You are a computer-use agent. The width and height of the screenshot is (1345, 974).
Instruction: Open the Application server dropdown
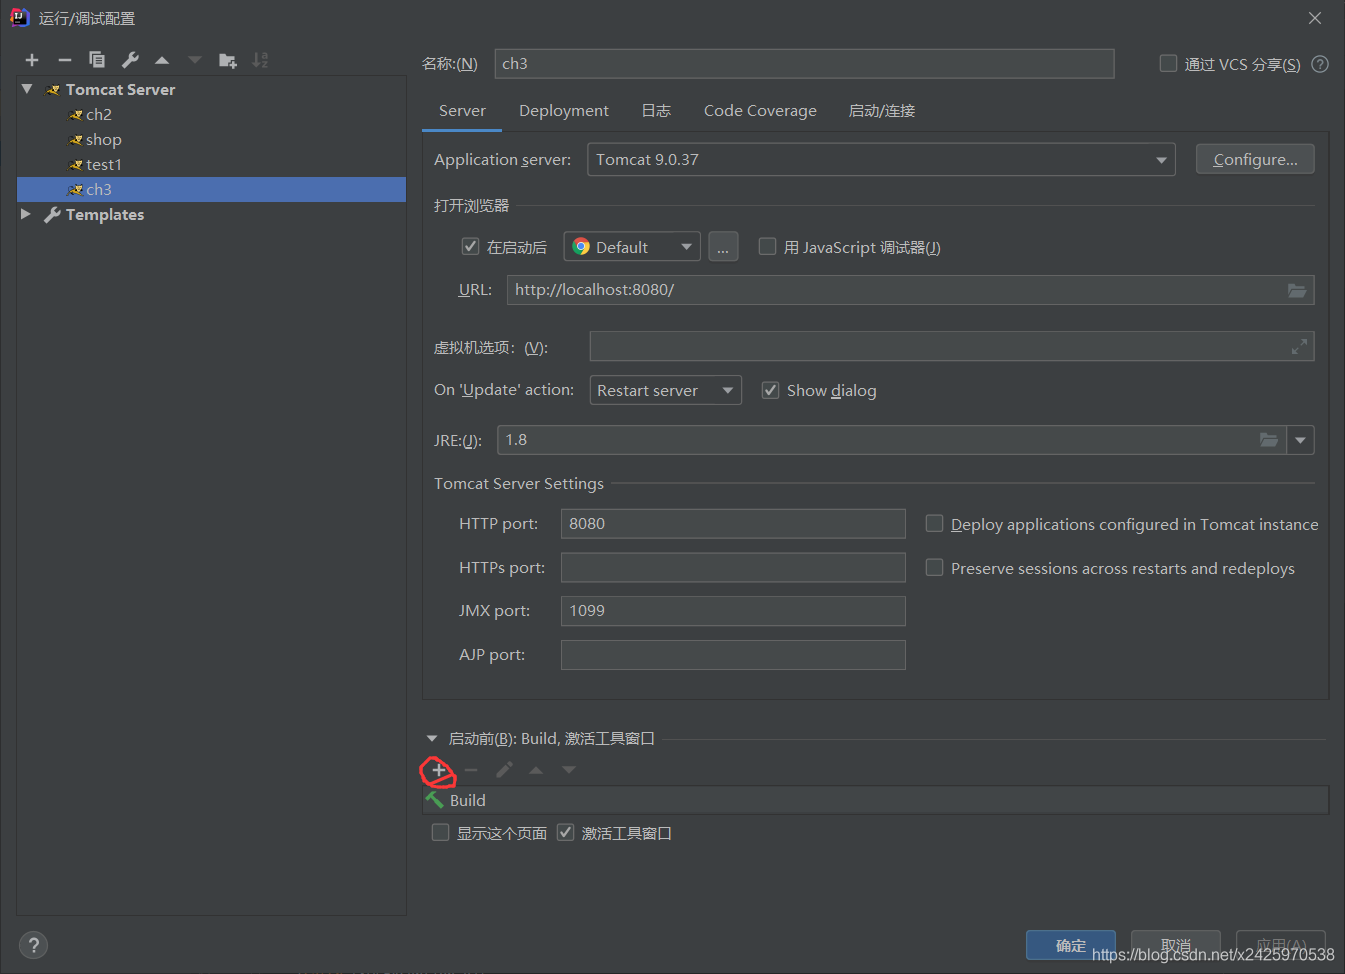coord(881,160)
